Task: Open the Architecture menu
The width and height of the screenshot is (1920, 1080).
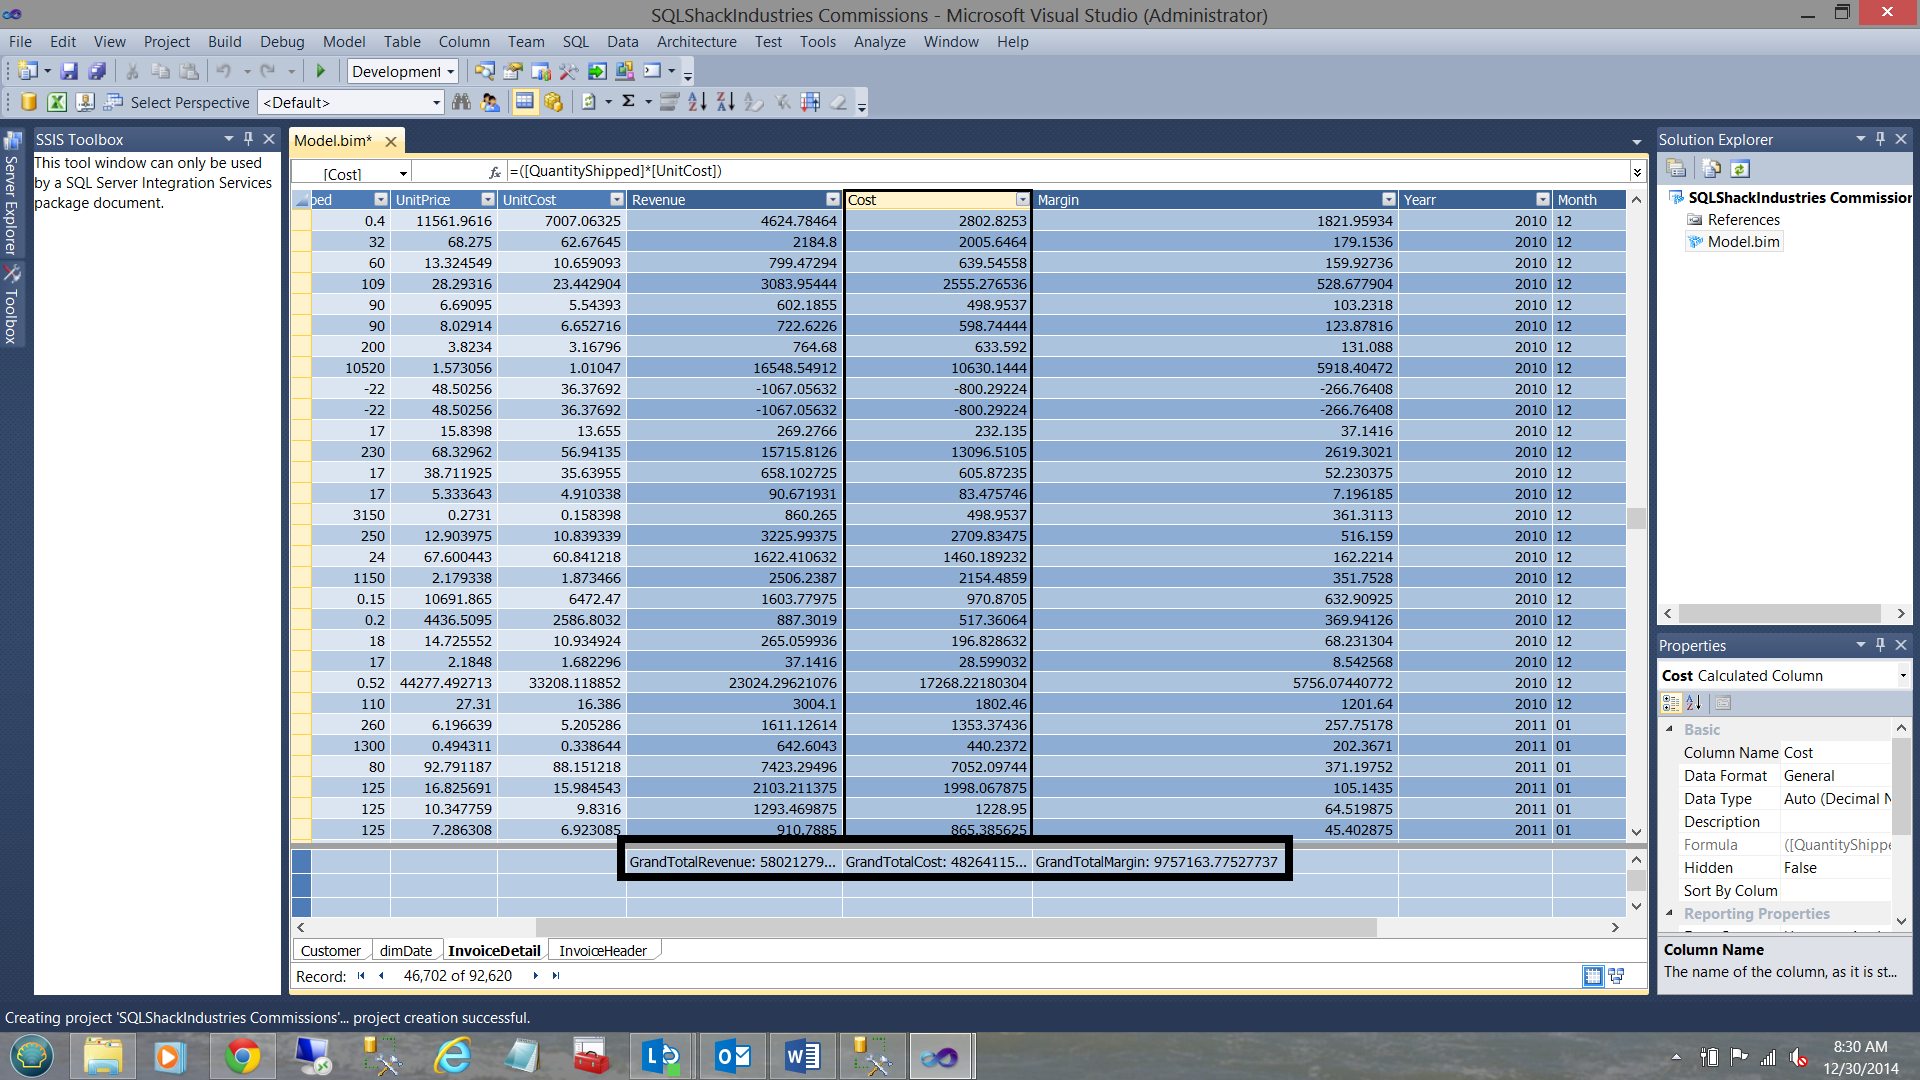Action: coord(696,42)
